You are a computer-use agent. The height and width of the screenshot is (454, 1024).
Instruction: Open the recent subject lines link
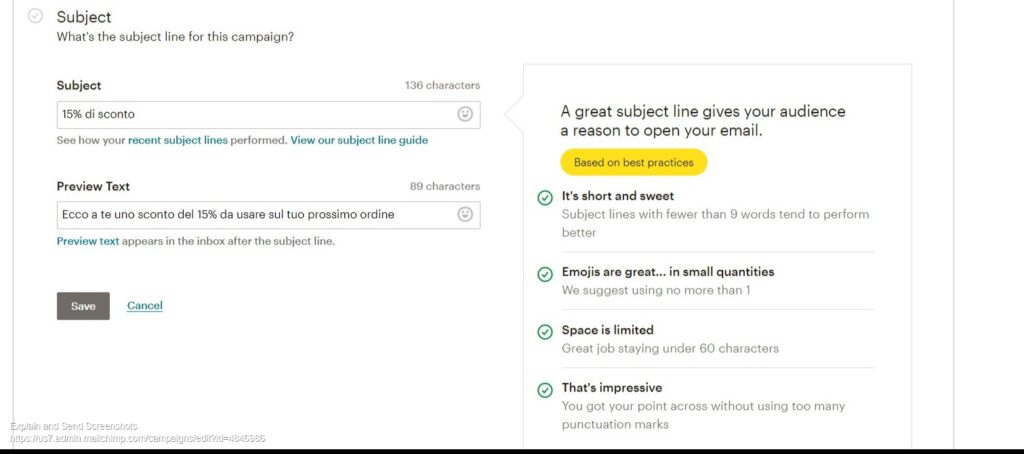[x=178, y=140]
